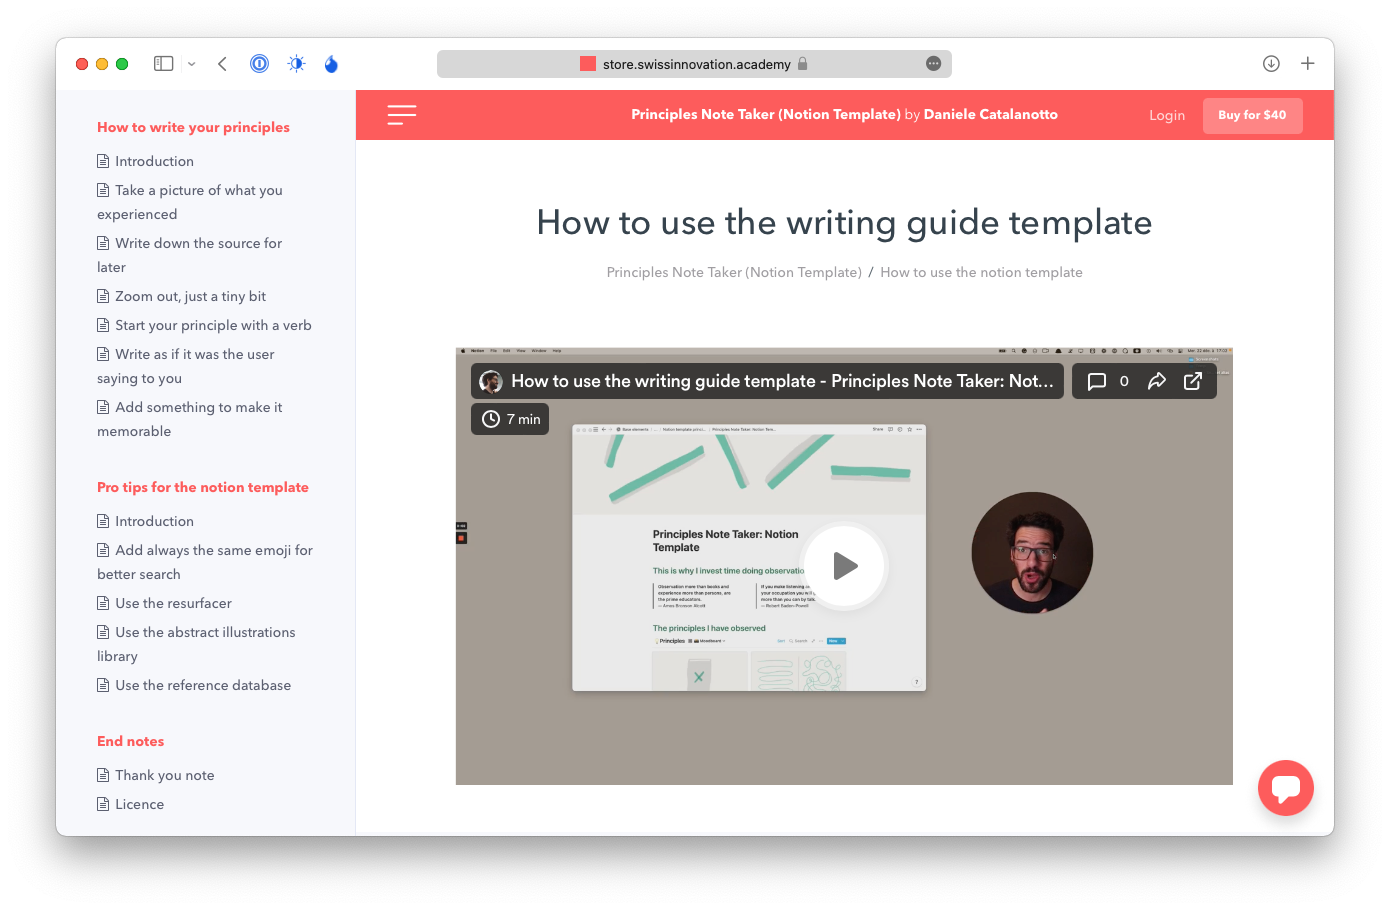This screenshot has width=1390, height=910.
Task: Go back using the browser back arrow
Action: (x=222, y=64)
